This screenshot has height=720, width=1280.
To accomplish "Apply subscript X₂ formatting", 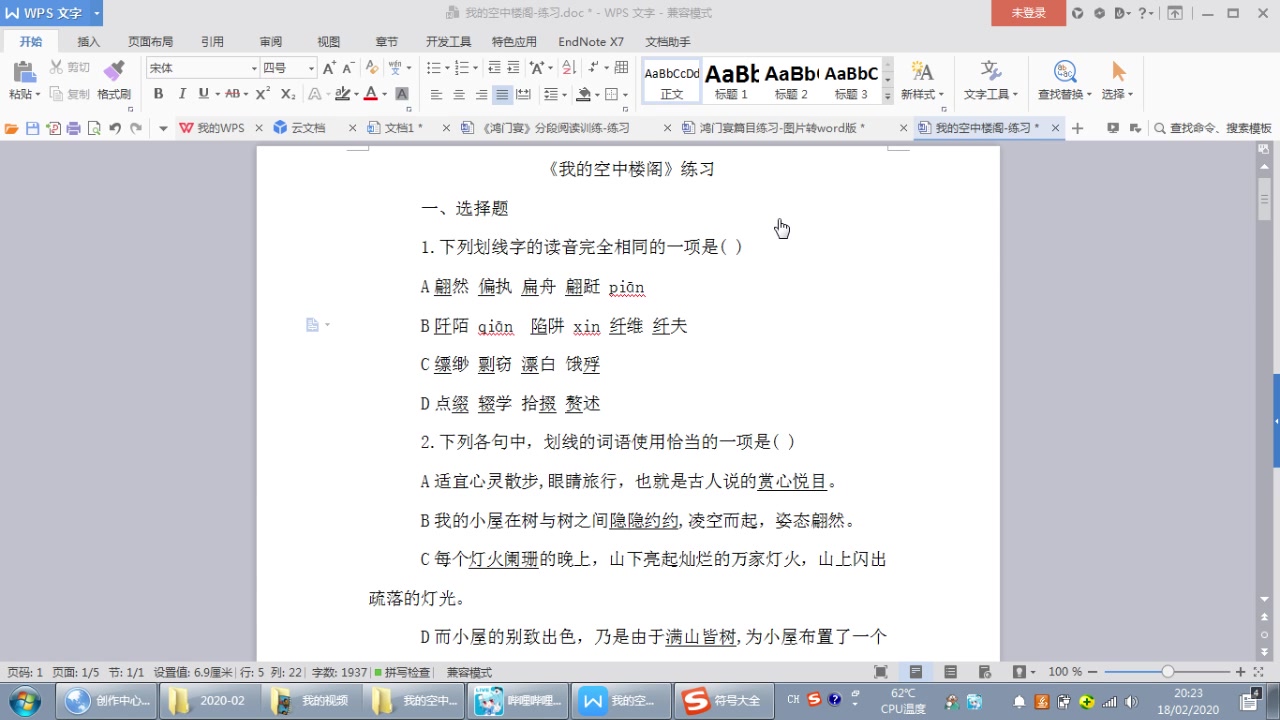I will point(287,94).
